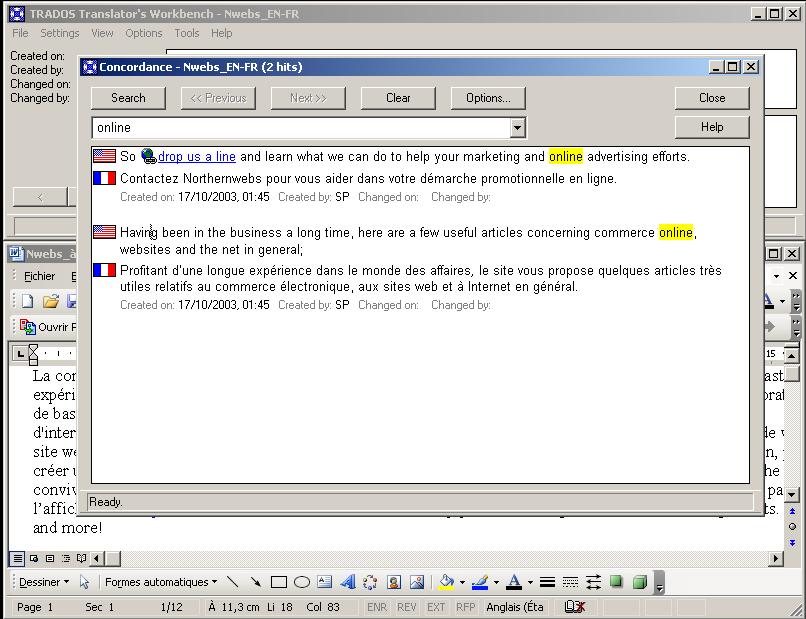806x619 pixels.
Task: Click the New blank document icon
Action: tap(28, 301)
